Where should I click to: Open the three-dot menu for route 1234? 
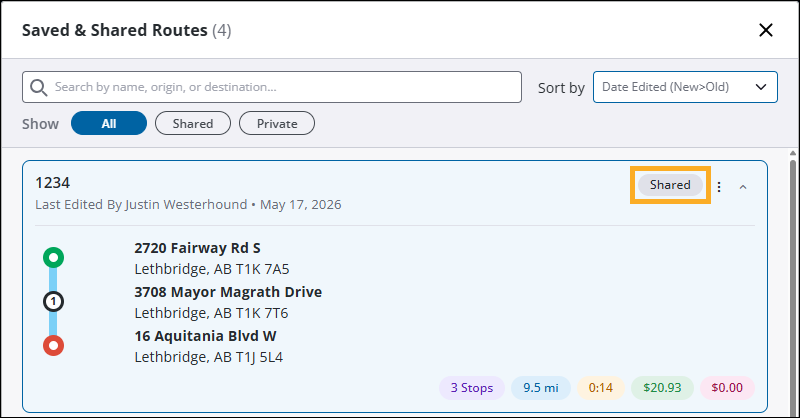[x=719, y=187]
